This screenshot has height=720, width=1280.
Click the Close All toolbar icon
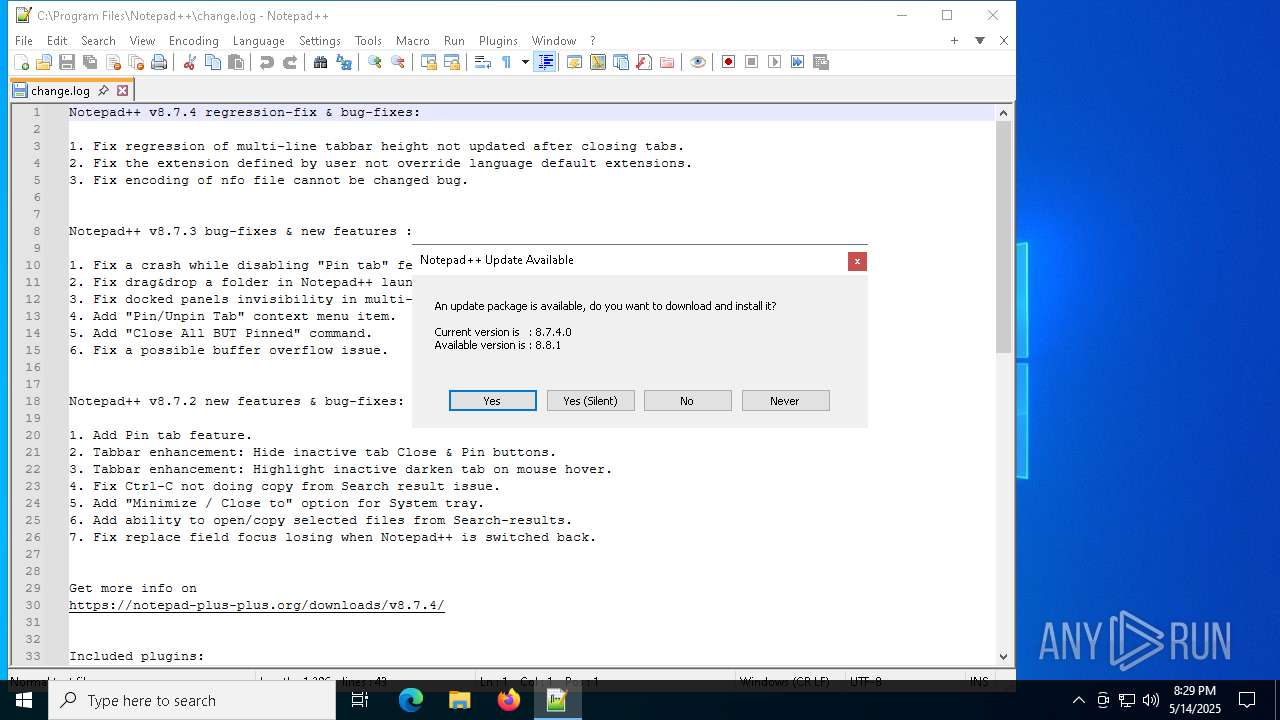point(136,62)
